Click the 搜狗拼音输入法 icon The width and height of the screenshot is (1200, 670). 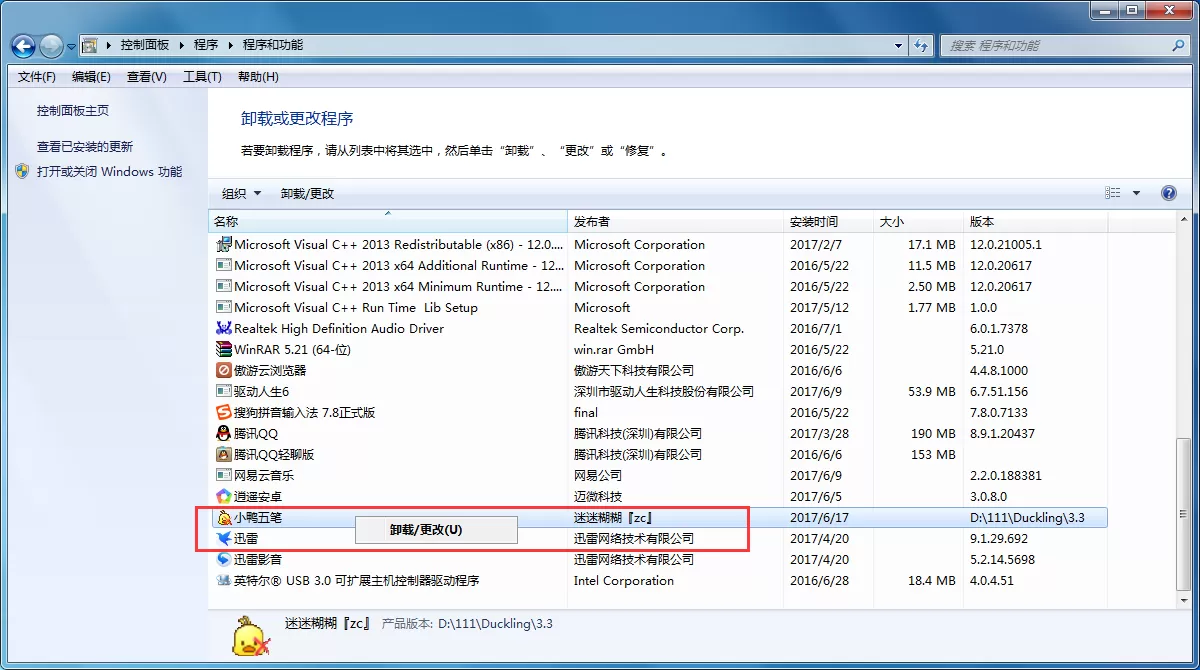224,413
